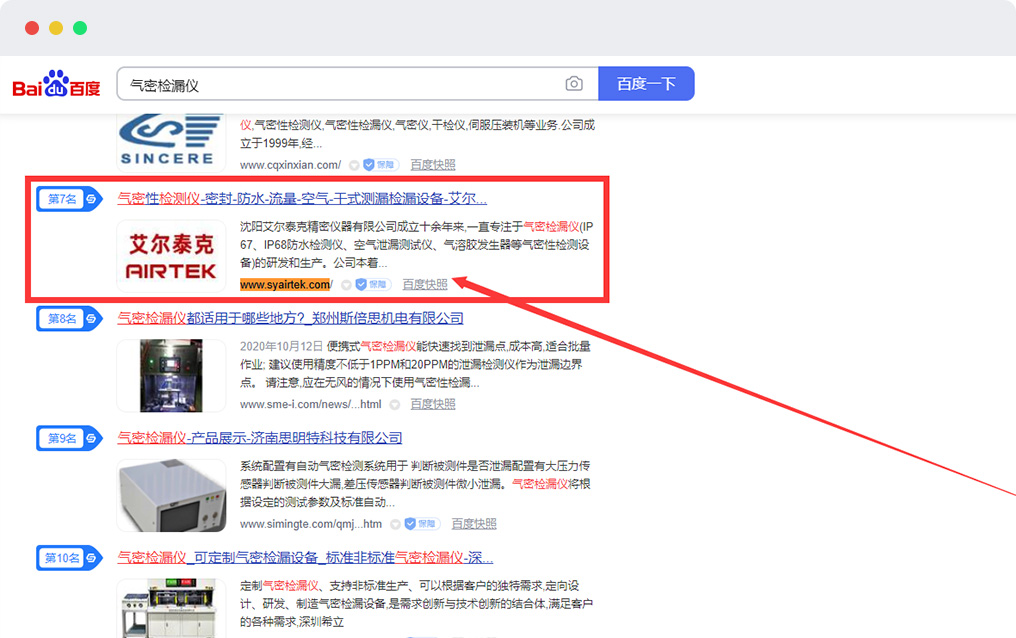Click the 济南思明特 result device thumbnail
The image size is (1016, 638).
coord(171,496)
